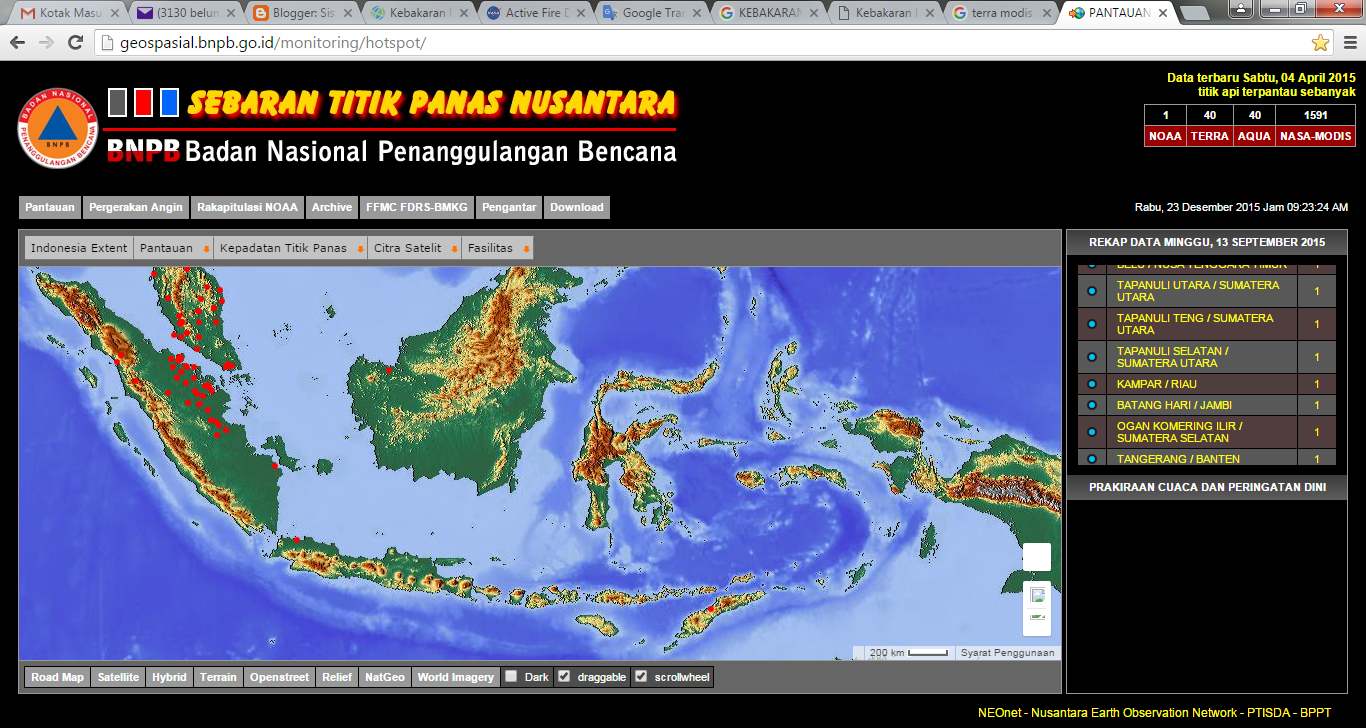Click blank white map control box
The image size is (1366, 728).
coord(1037,557)
